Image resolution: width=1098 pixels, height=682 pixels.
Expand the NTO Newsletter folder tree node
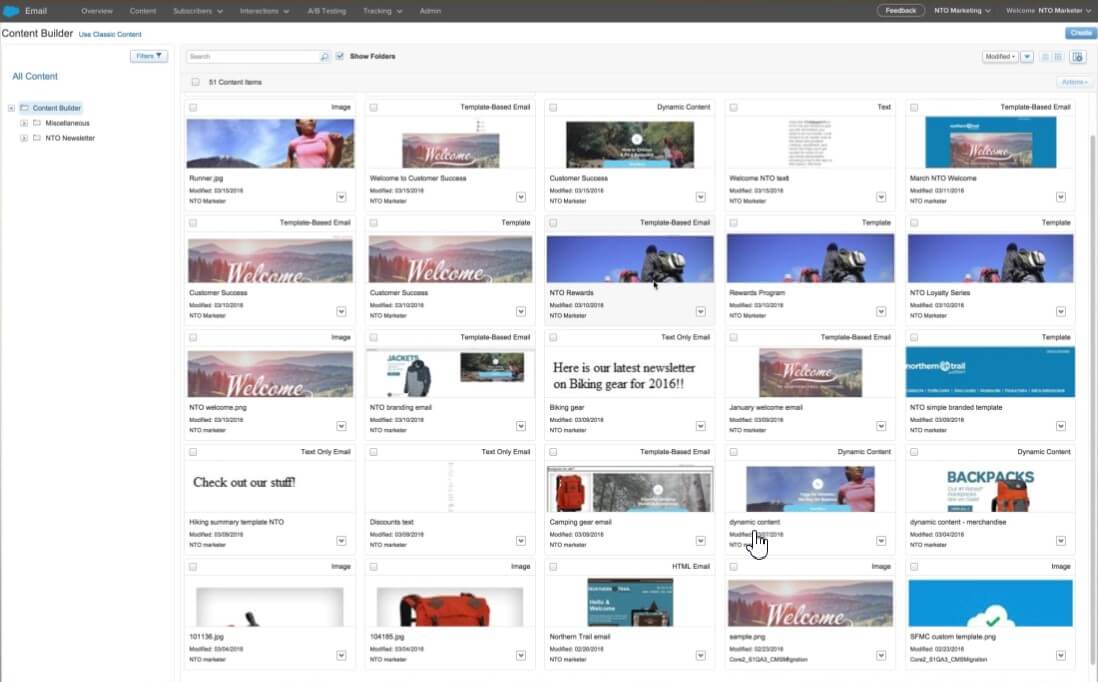click(24, 138)
